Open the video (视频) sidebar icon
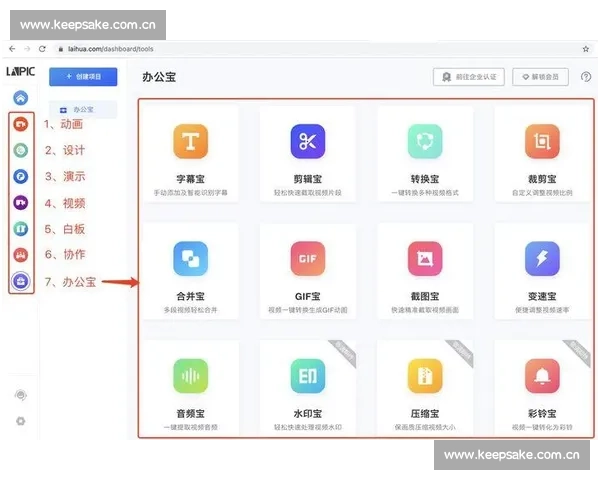 point(21,202)
